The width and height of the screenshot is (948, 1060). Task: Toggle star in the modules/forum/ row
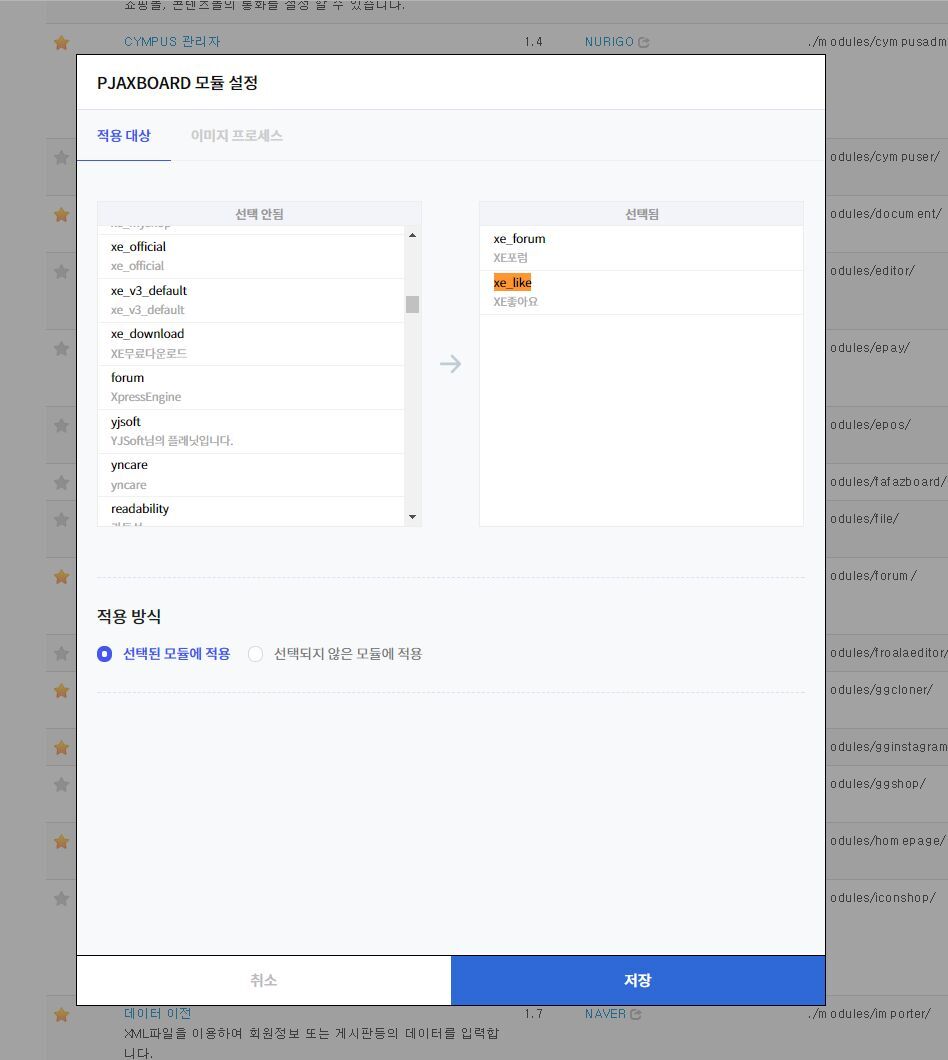coord(62,577)
